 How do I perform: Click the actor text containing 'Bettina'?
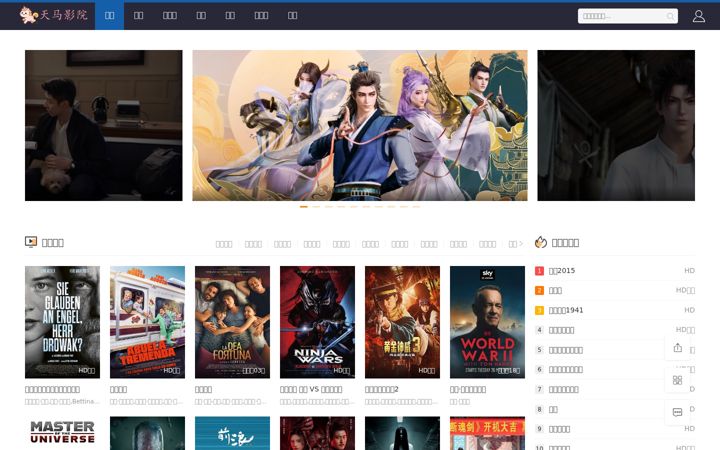tap(62, 401)
